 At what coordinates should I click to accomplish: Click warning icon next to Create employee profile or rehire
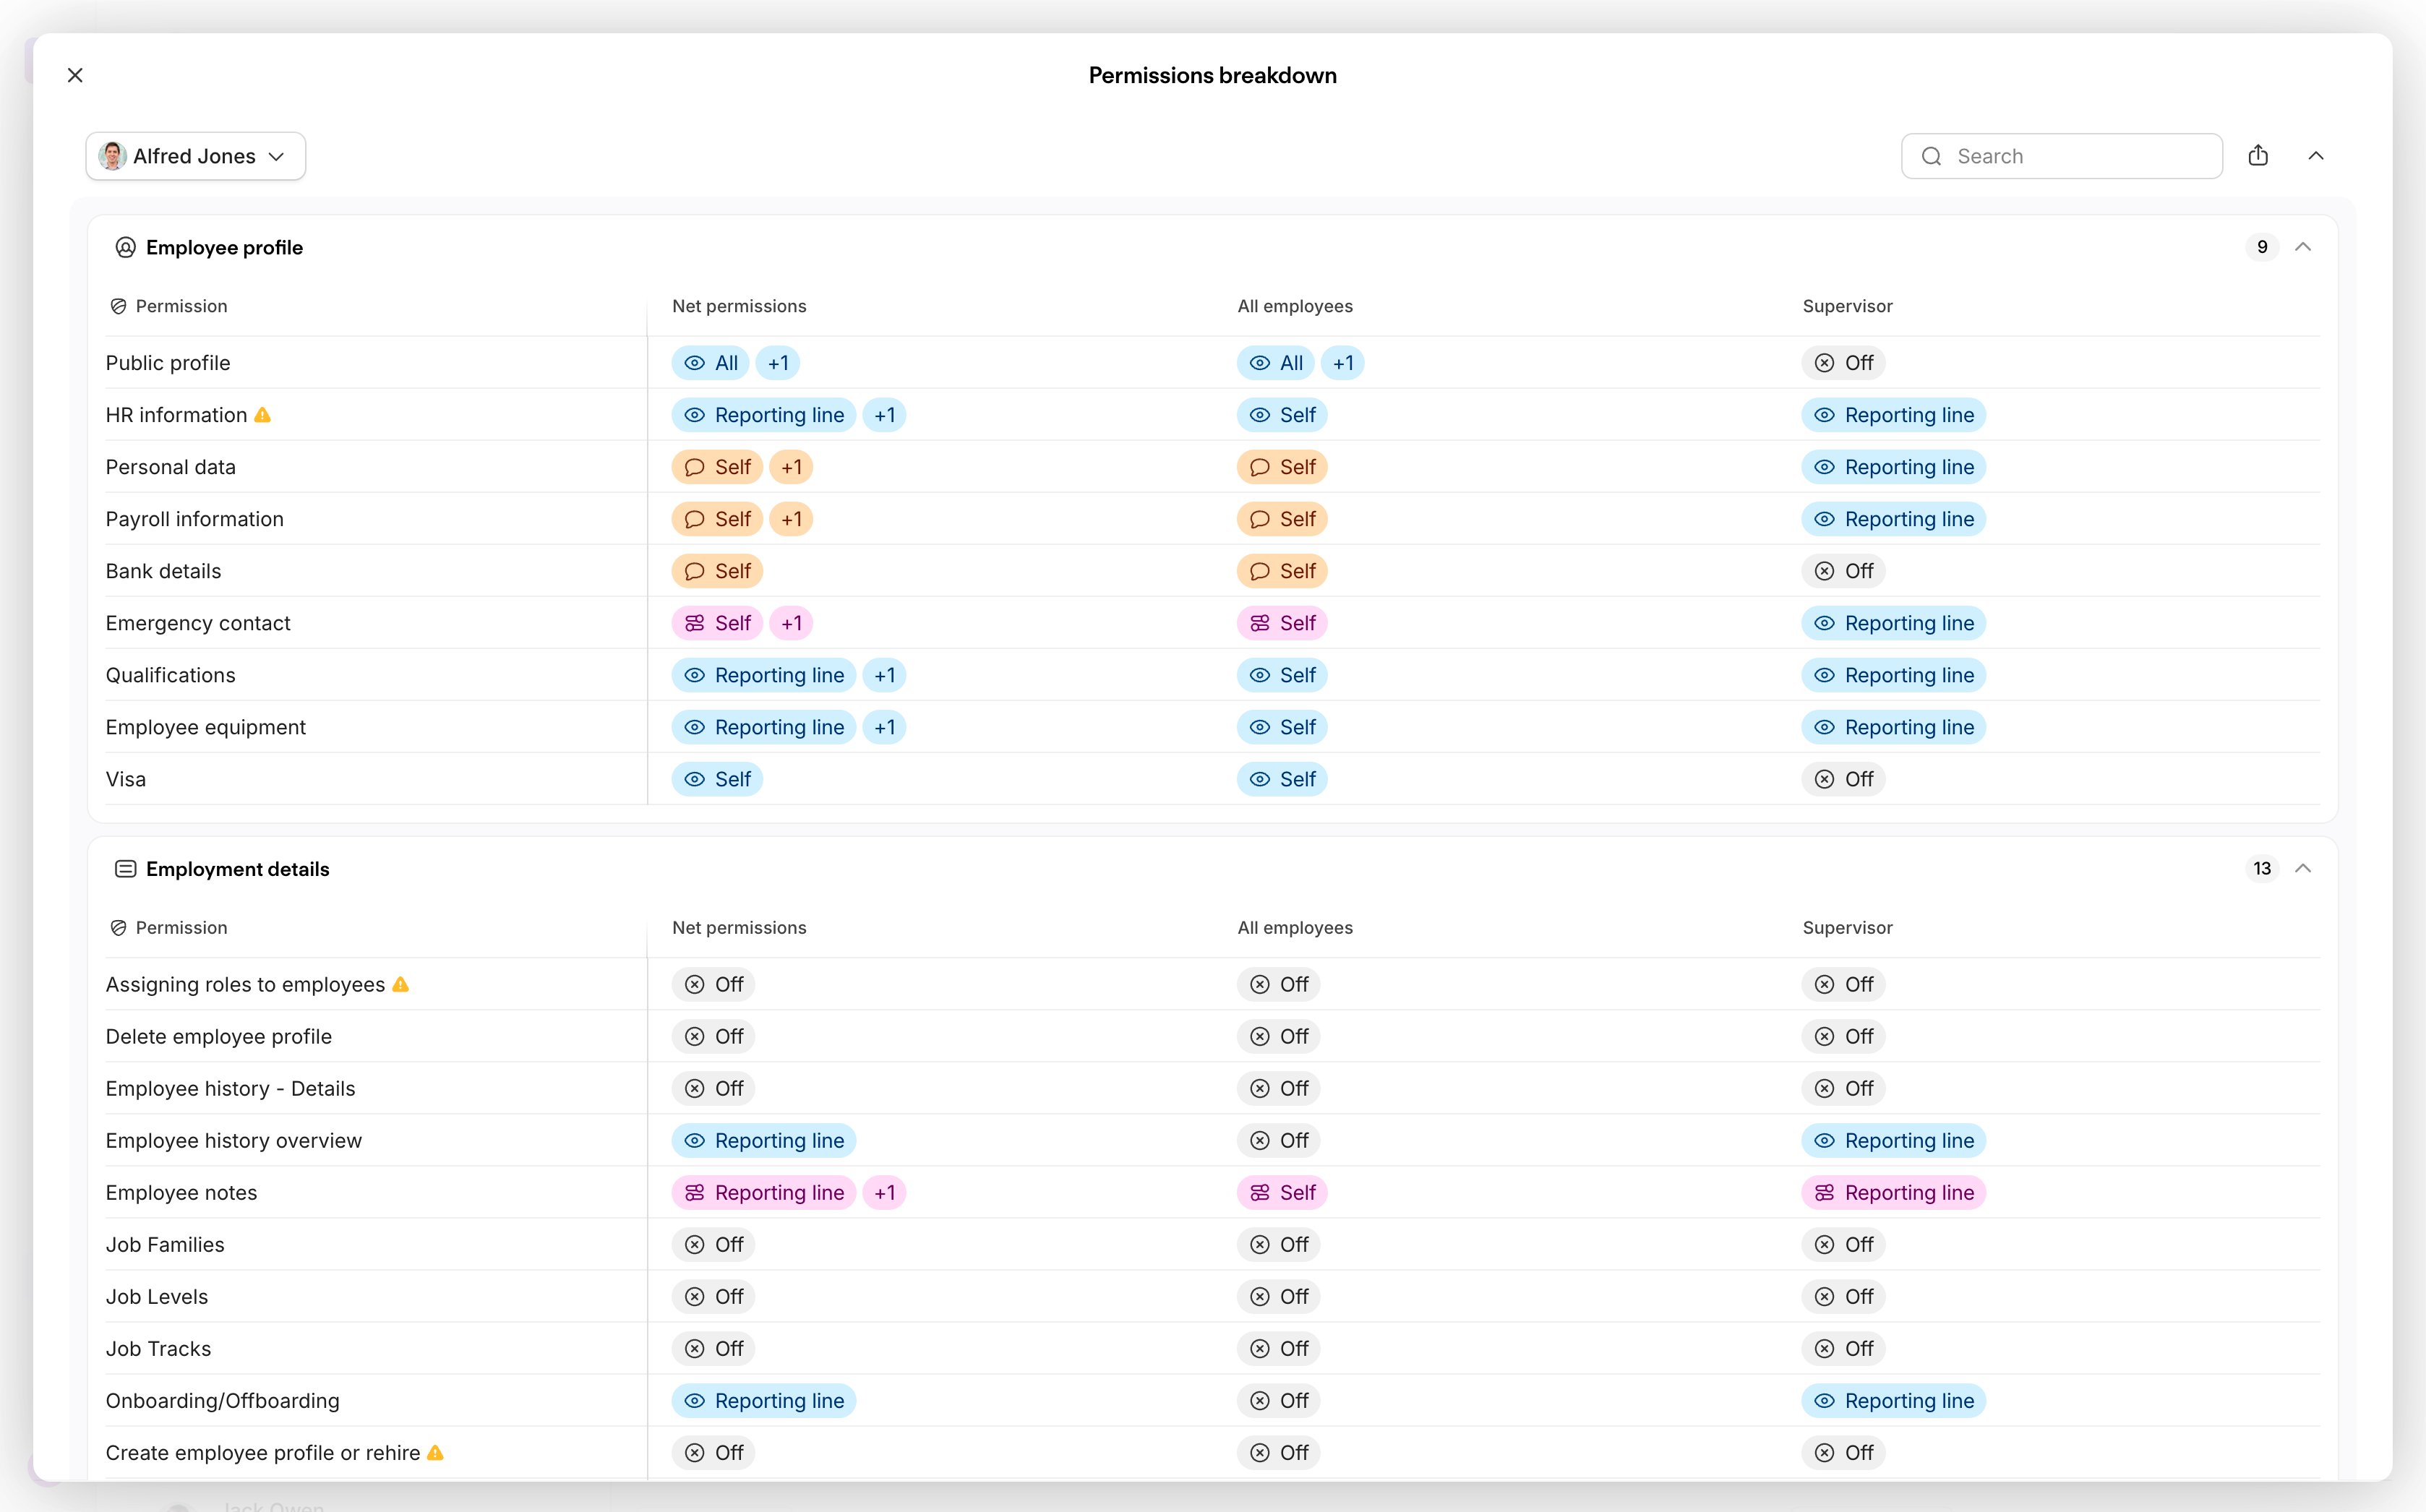tap(435, 1452)
